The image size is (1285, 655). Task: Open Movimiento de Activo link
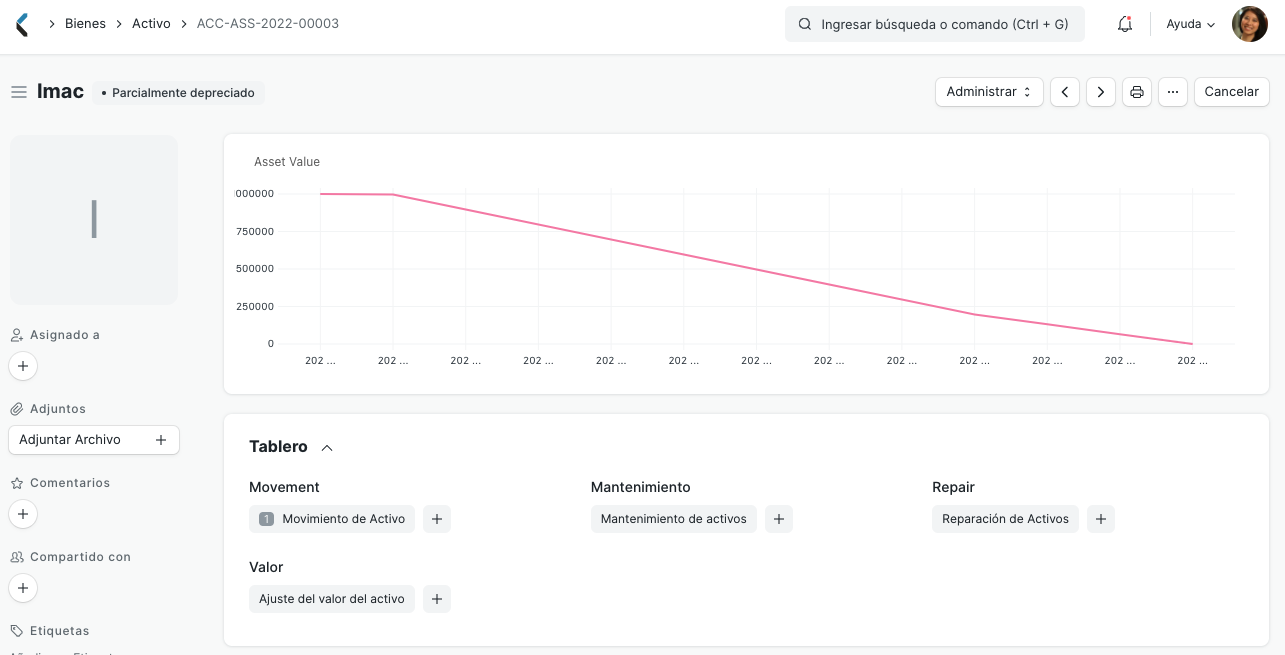pyautogui.click(x=332, y=519)
